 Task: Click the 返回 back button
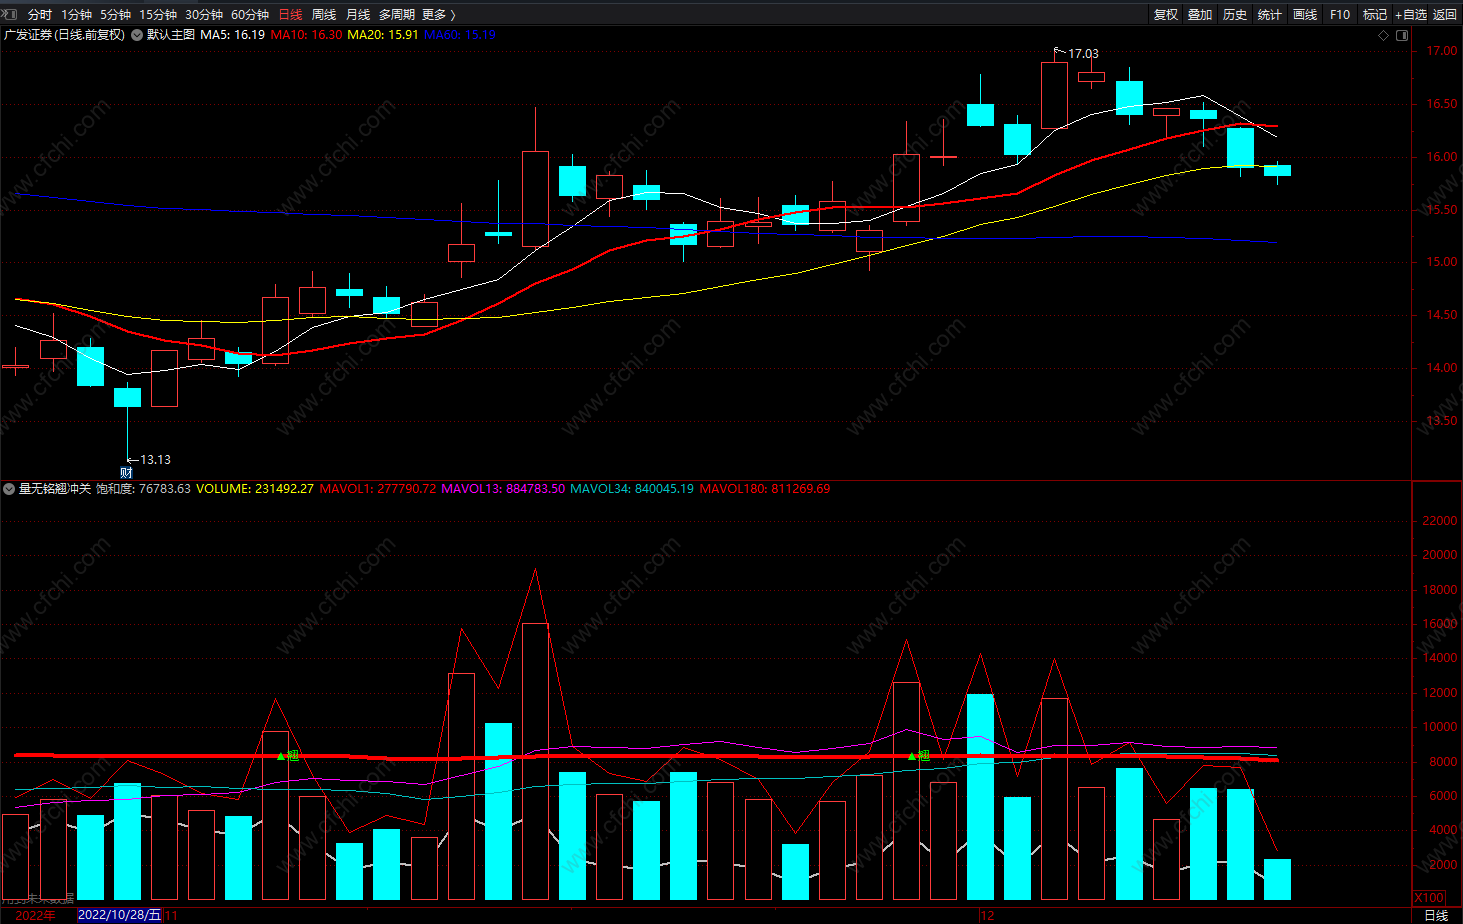[x=1445, y=15]
